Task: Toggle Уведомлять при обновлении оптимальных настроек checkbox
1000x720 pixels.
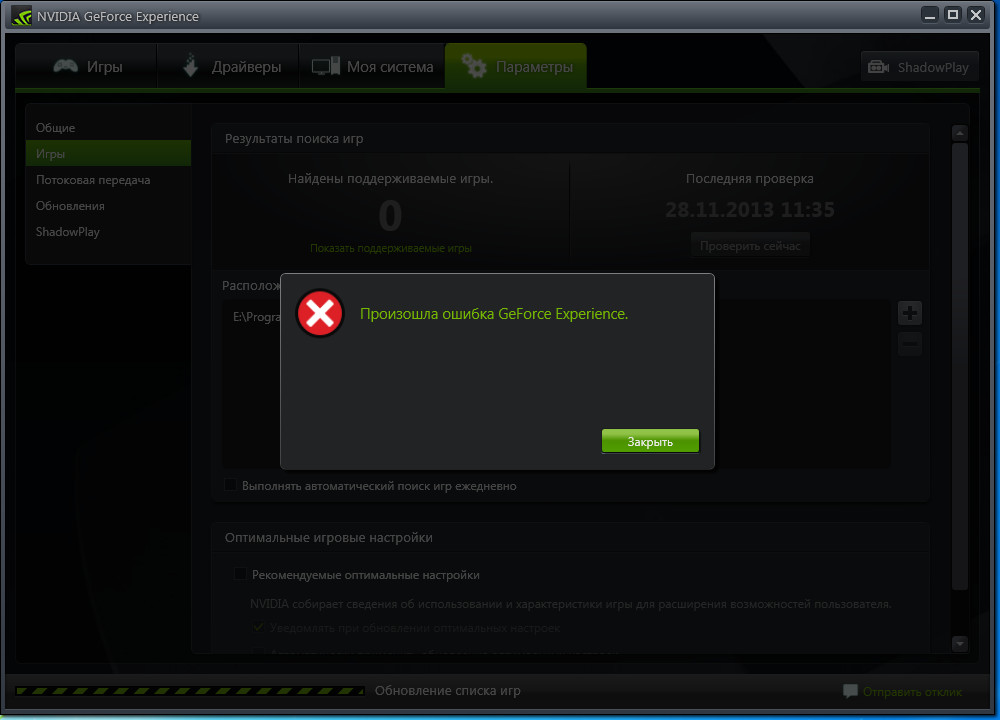Action: (x=258, y=628)
